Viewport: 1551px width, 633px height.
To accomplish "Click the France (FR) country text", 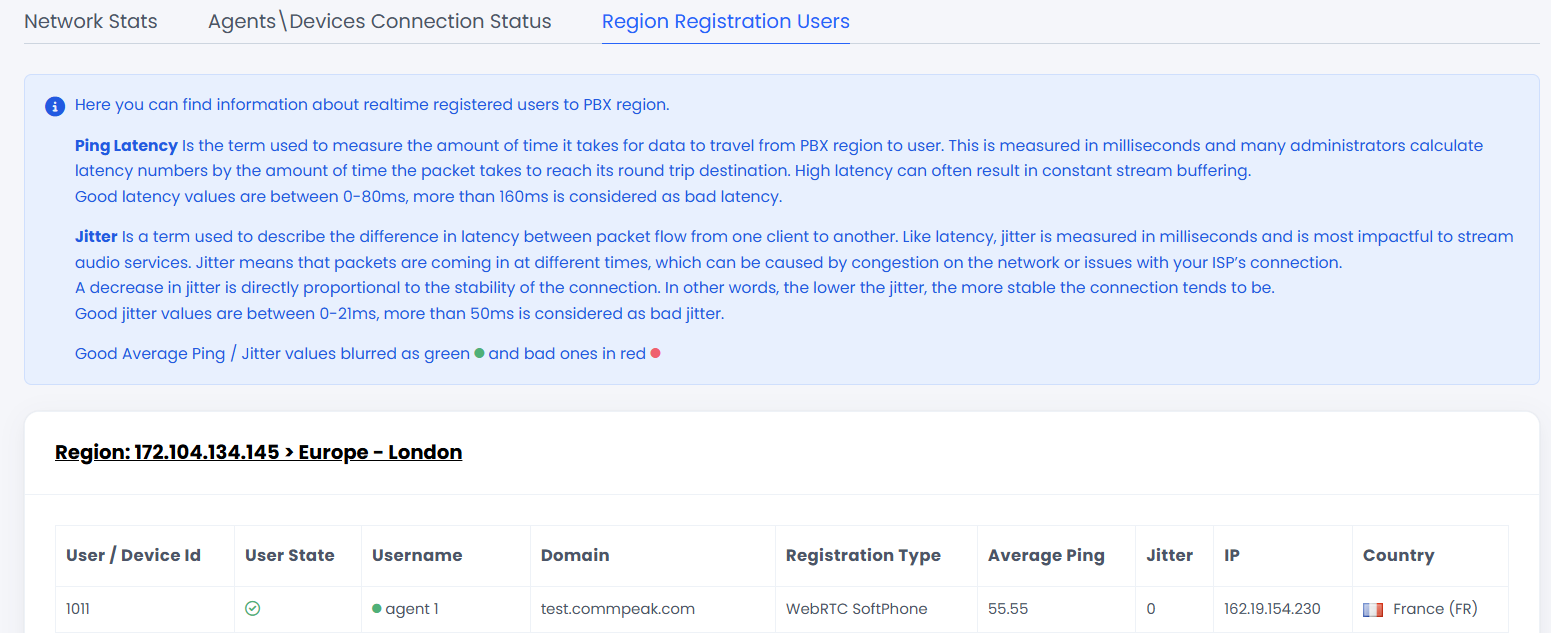I will 1435,608.
